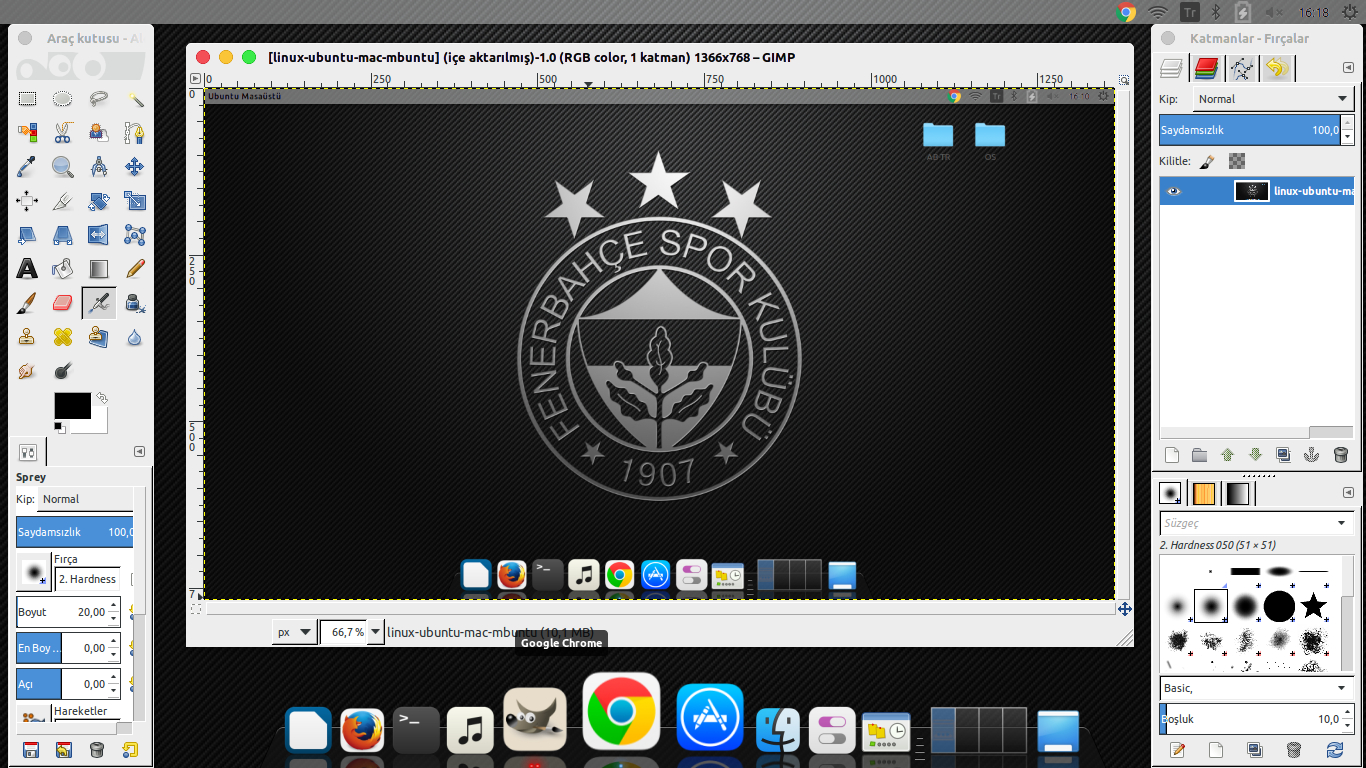Toggle lock pixels brush icon
This screenshot has height=768, width=1366.
(x=1206, y=161)
